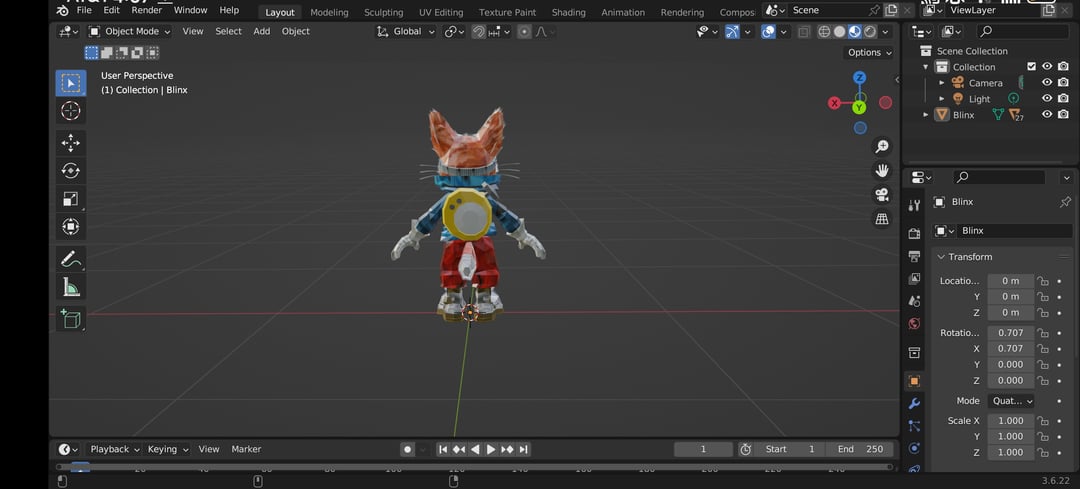Click the End frame field
This screenshot has width=1080, height=489.
click(x=860, y=449)
